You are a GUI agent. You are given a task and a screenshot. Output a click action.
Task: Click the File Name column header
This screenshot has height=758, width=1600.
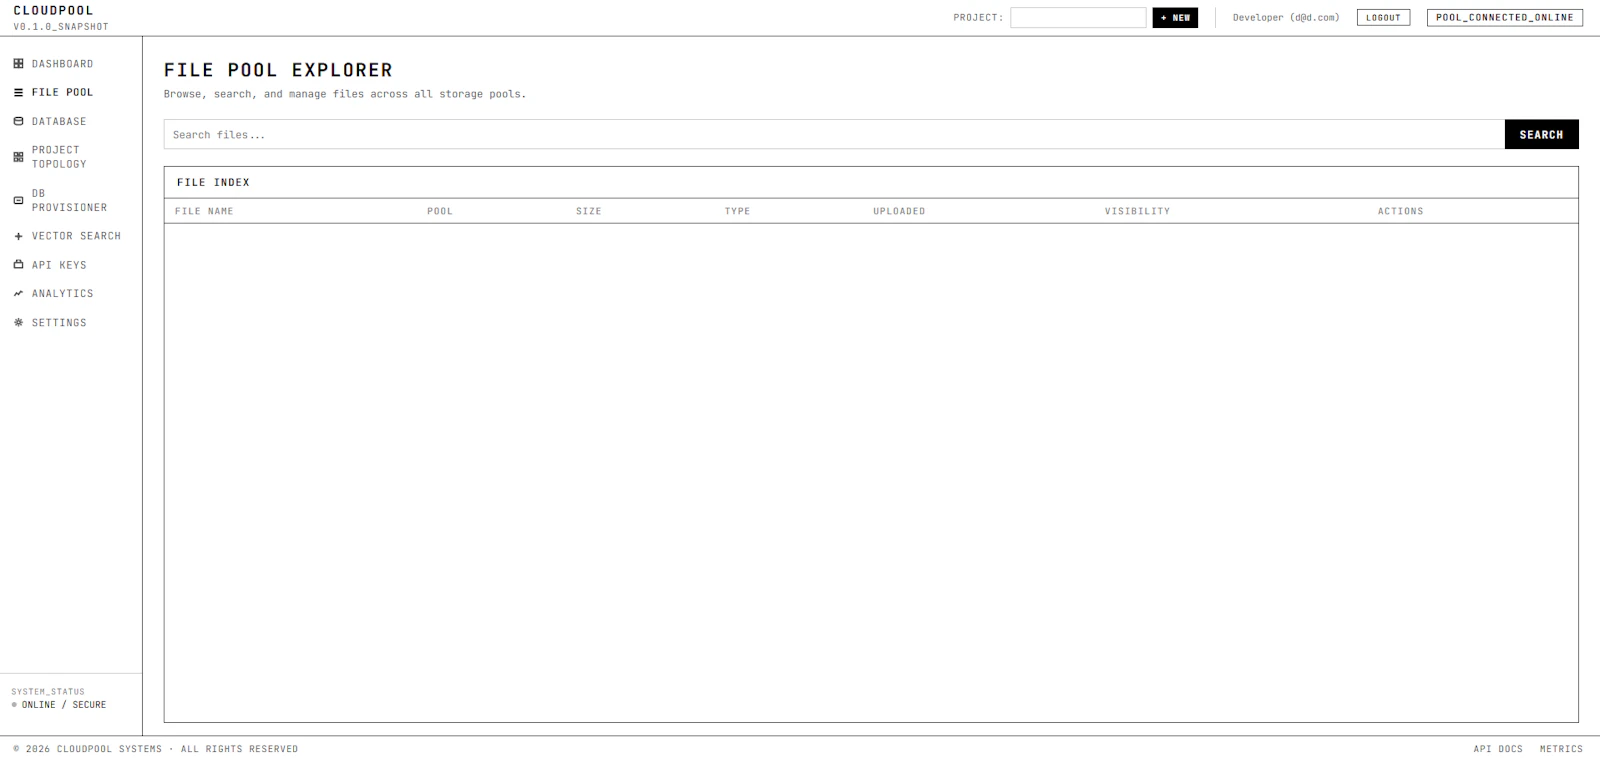pyautogui.click(x=204, y=211)
